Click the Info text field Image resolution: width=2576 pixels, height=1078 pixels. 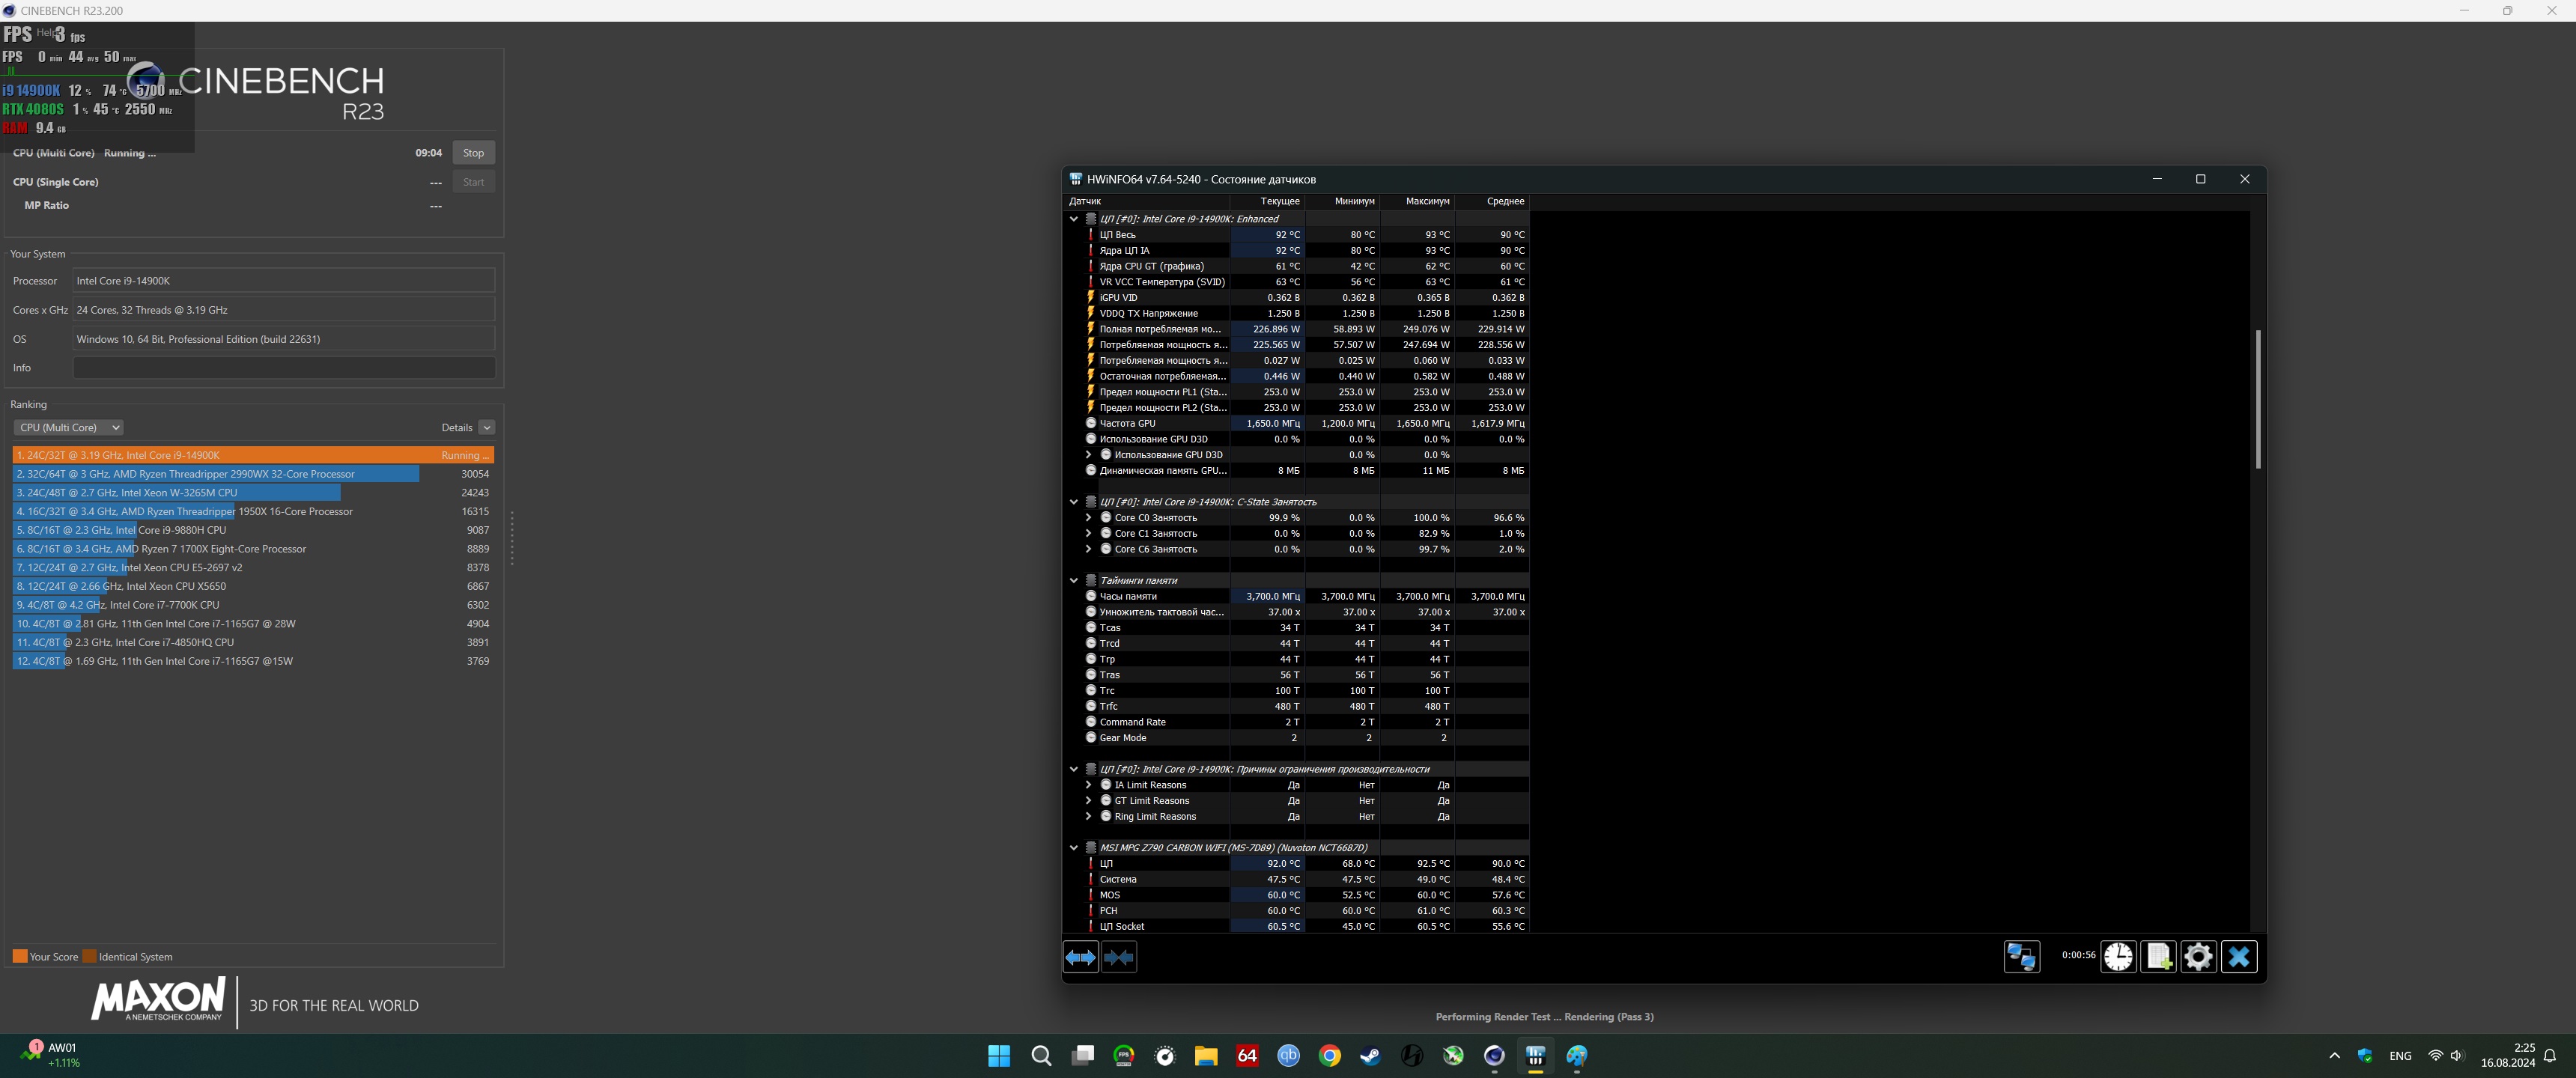pyautogui.click(x=284, y=368)
